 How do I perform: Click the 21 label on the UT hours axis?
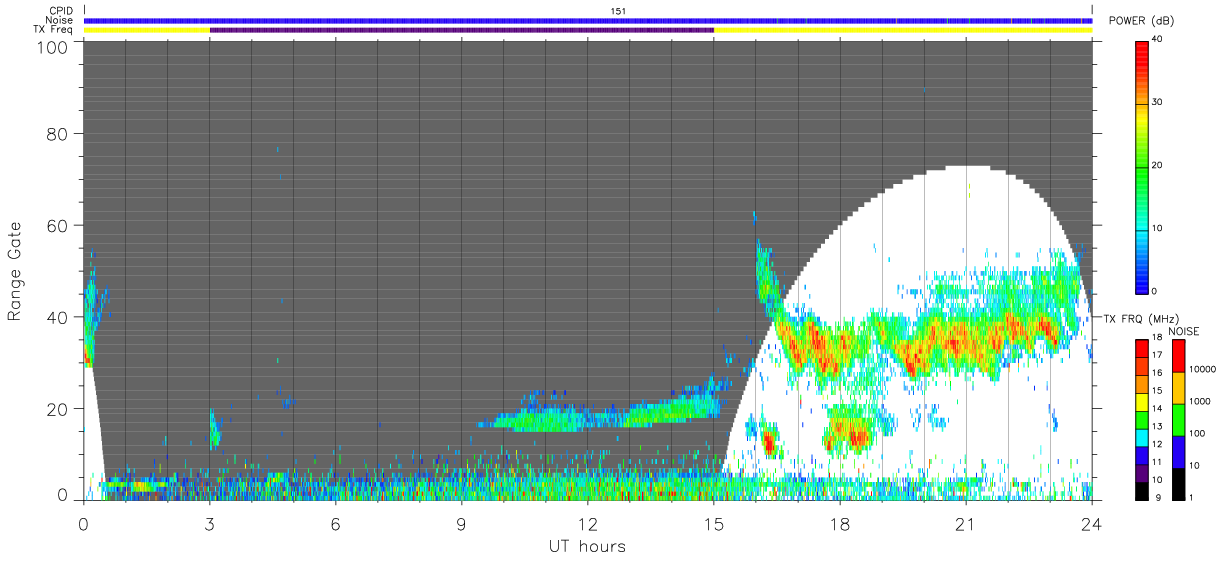(965, 524)
